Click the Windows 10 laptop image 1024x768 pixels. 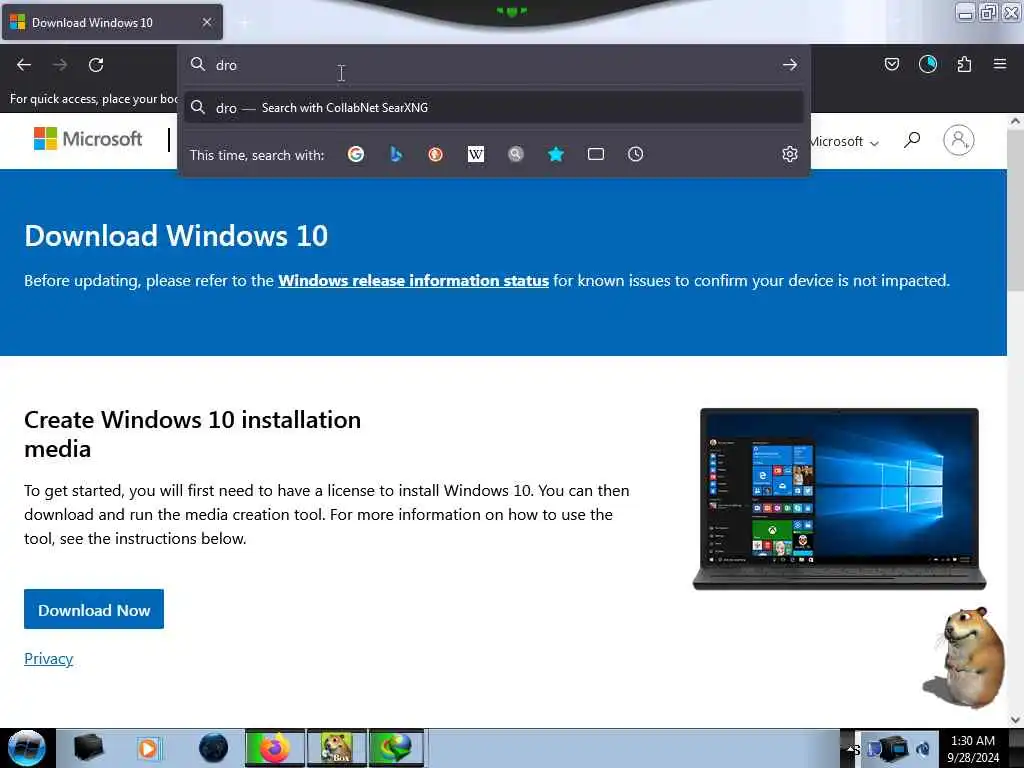(x=839, y=499)
